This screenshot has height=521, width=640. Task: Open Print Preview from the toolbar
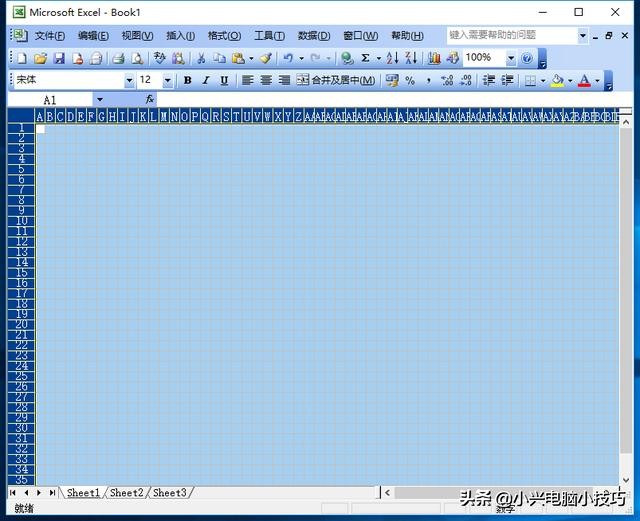(x=137, y=58)
